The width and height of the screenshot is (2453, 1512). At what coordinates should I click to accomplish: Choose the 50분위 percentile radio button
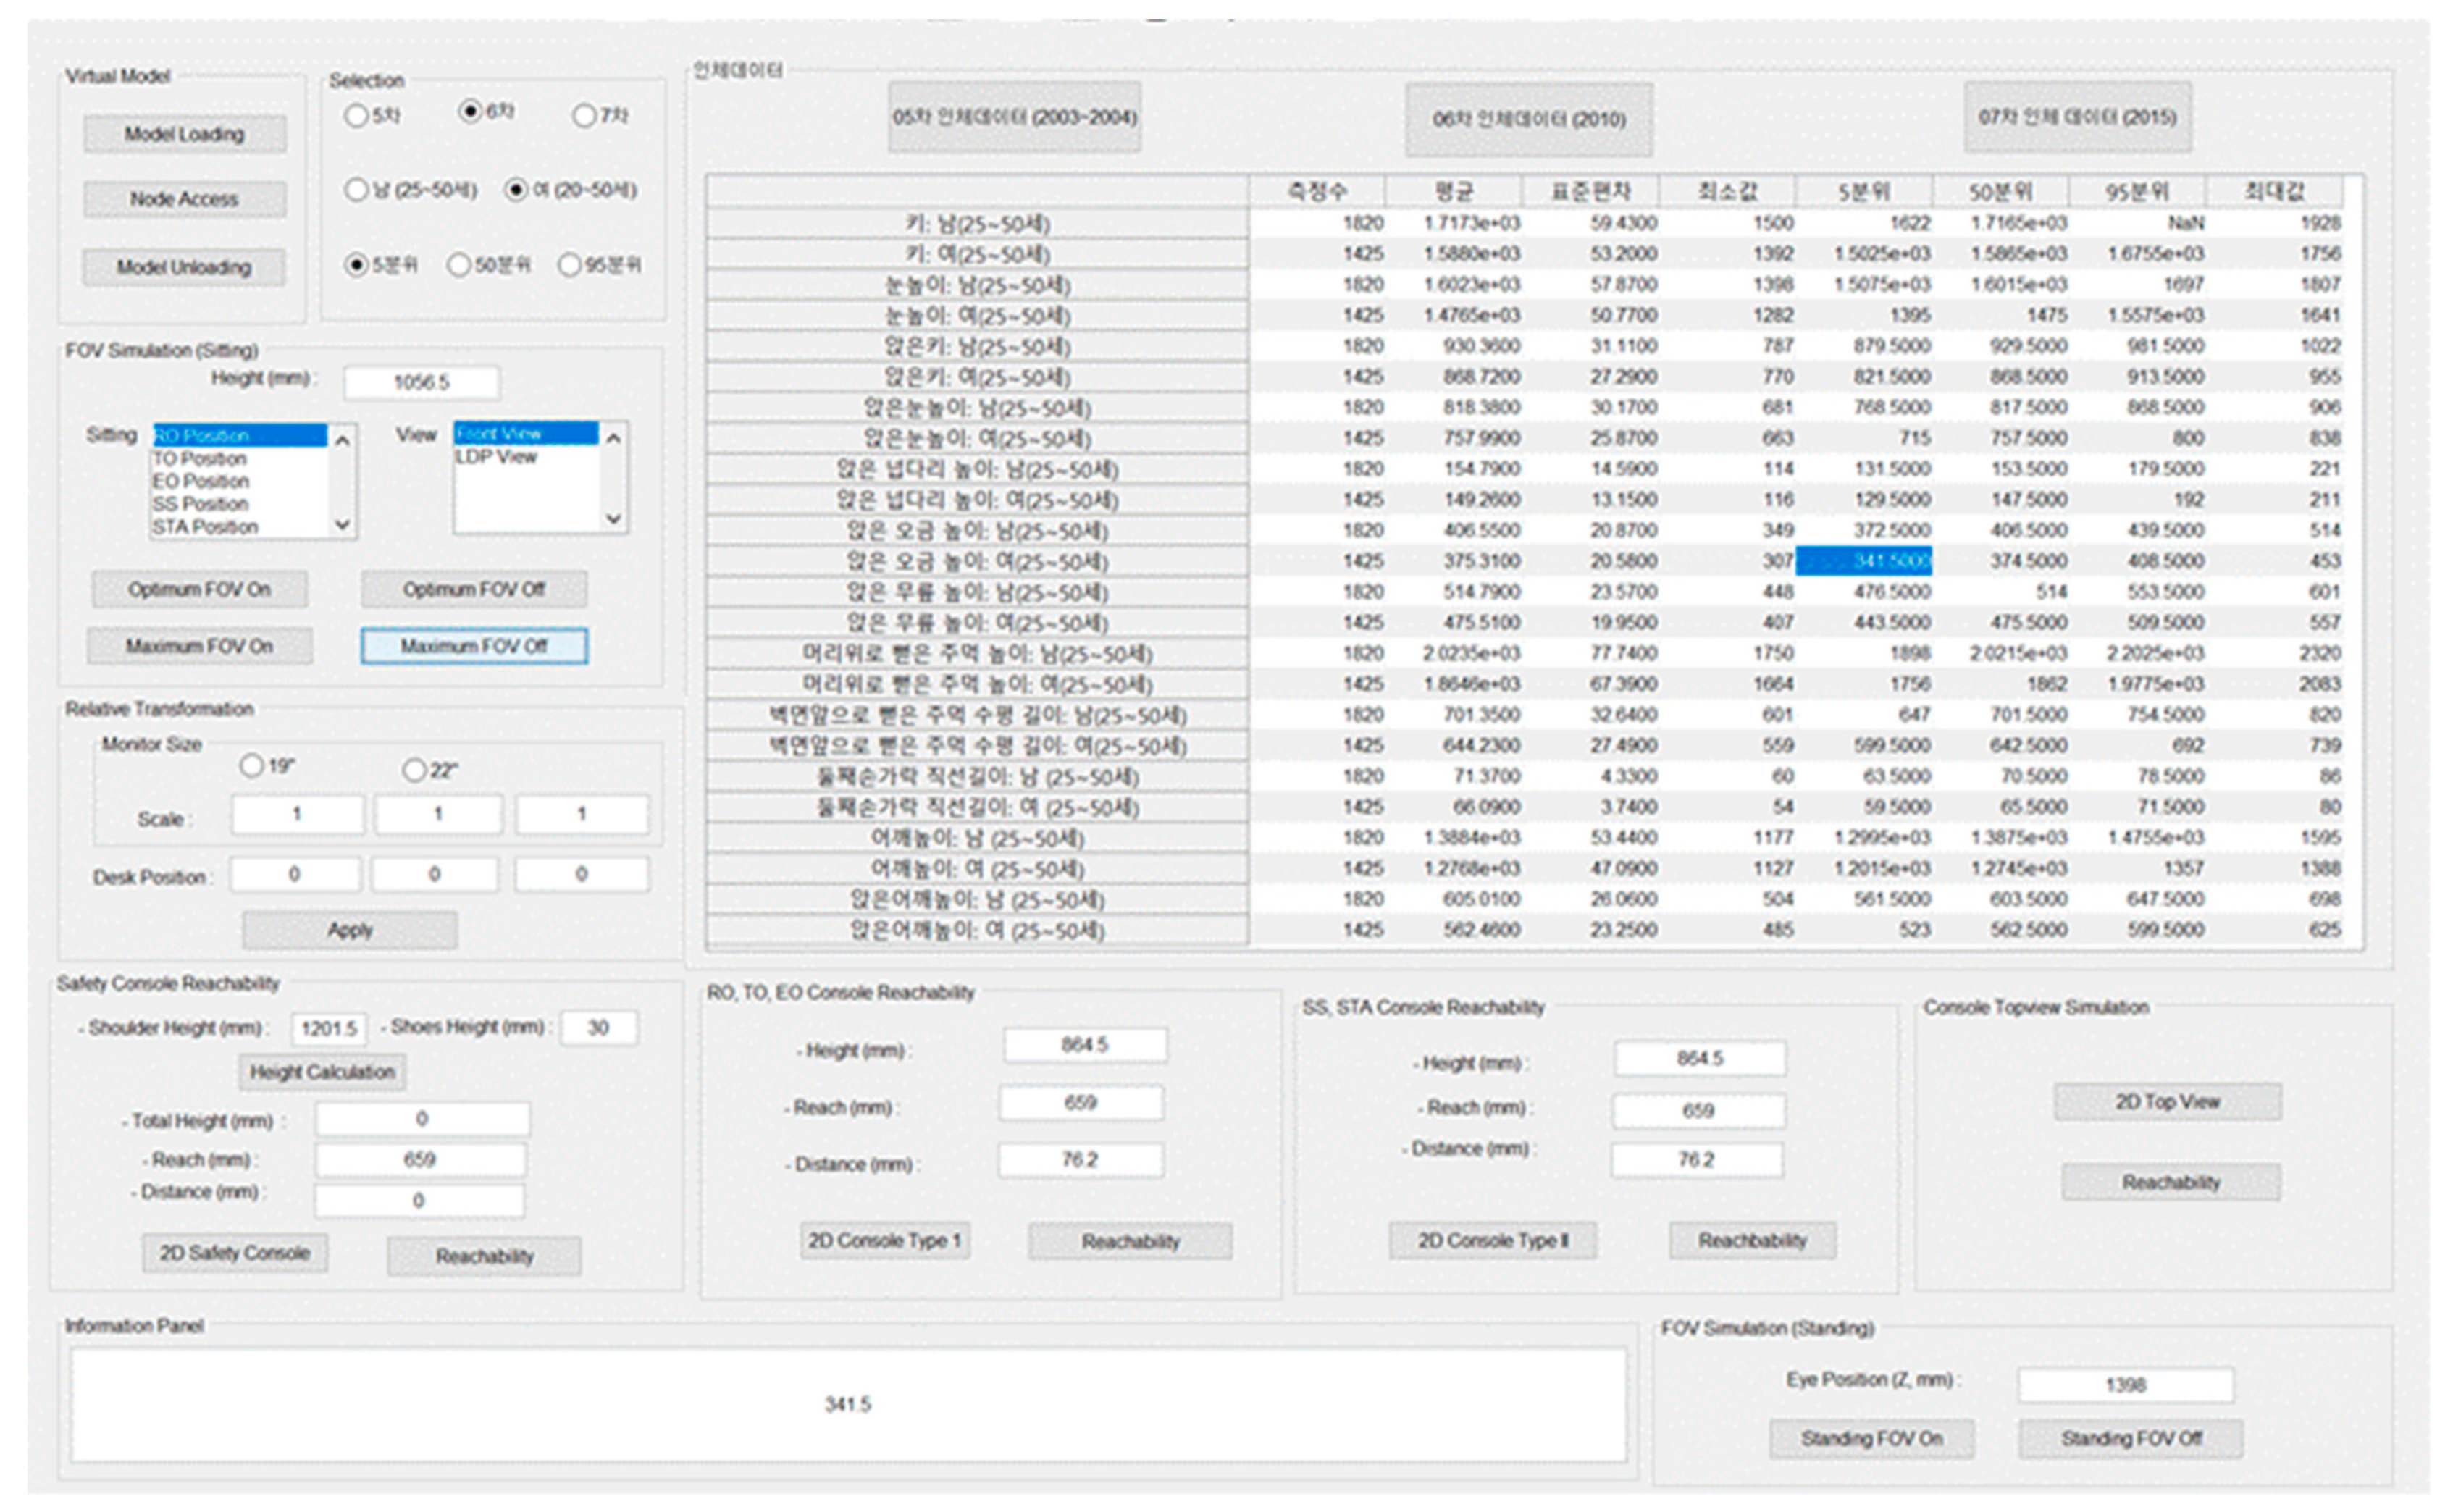[459, 265]
